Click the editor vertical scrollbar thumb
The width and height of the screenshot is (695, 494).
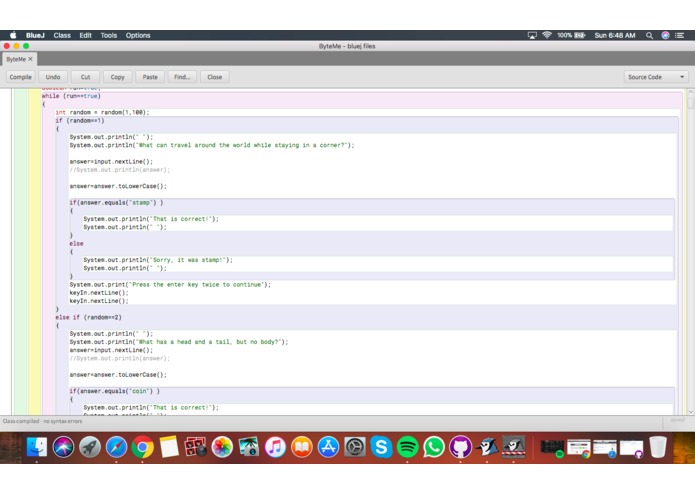(x=691, y=103)
